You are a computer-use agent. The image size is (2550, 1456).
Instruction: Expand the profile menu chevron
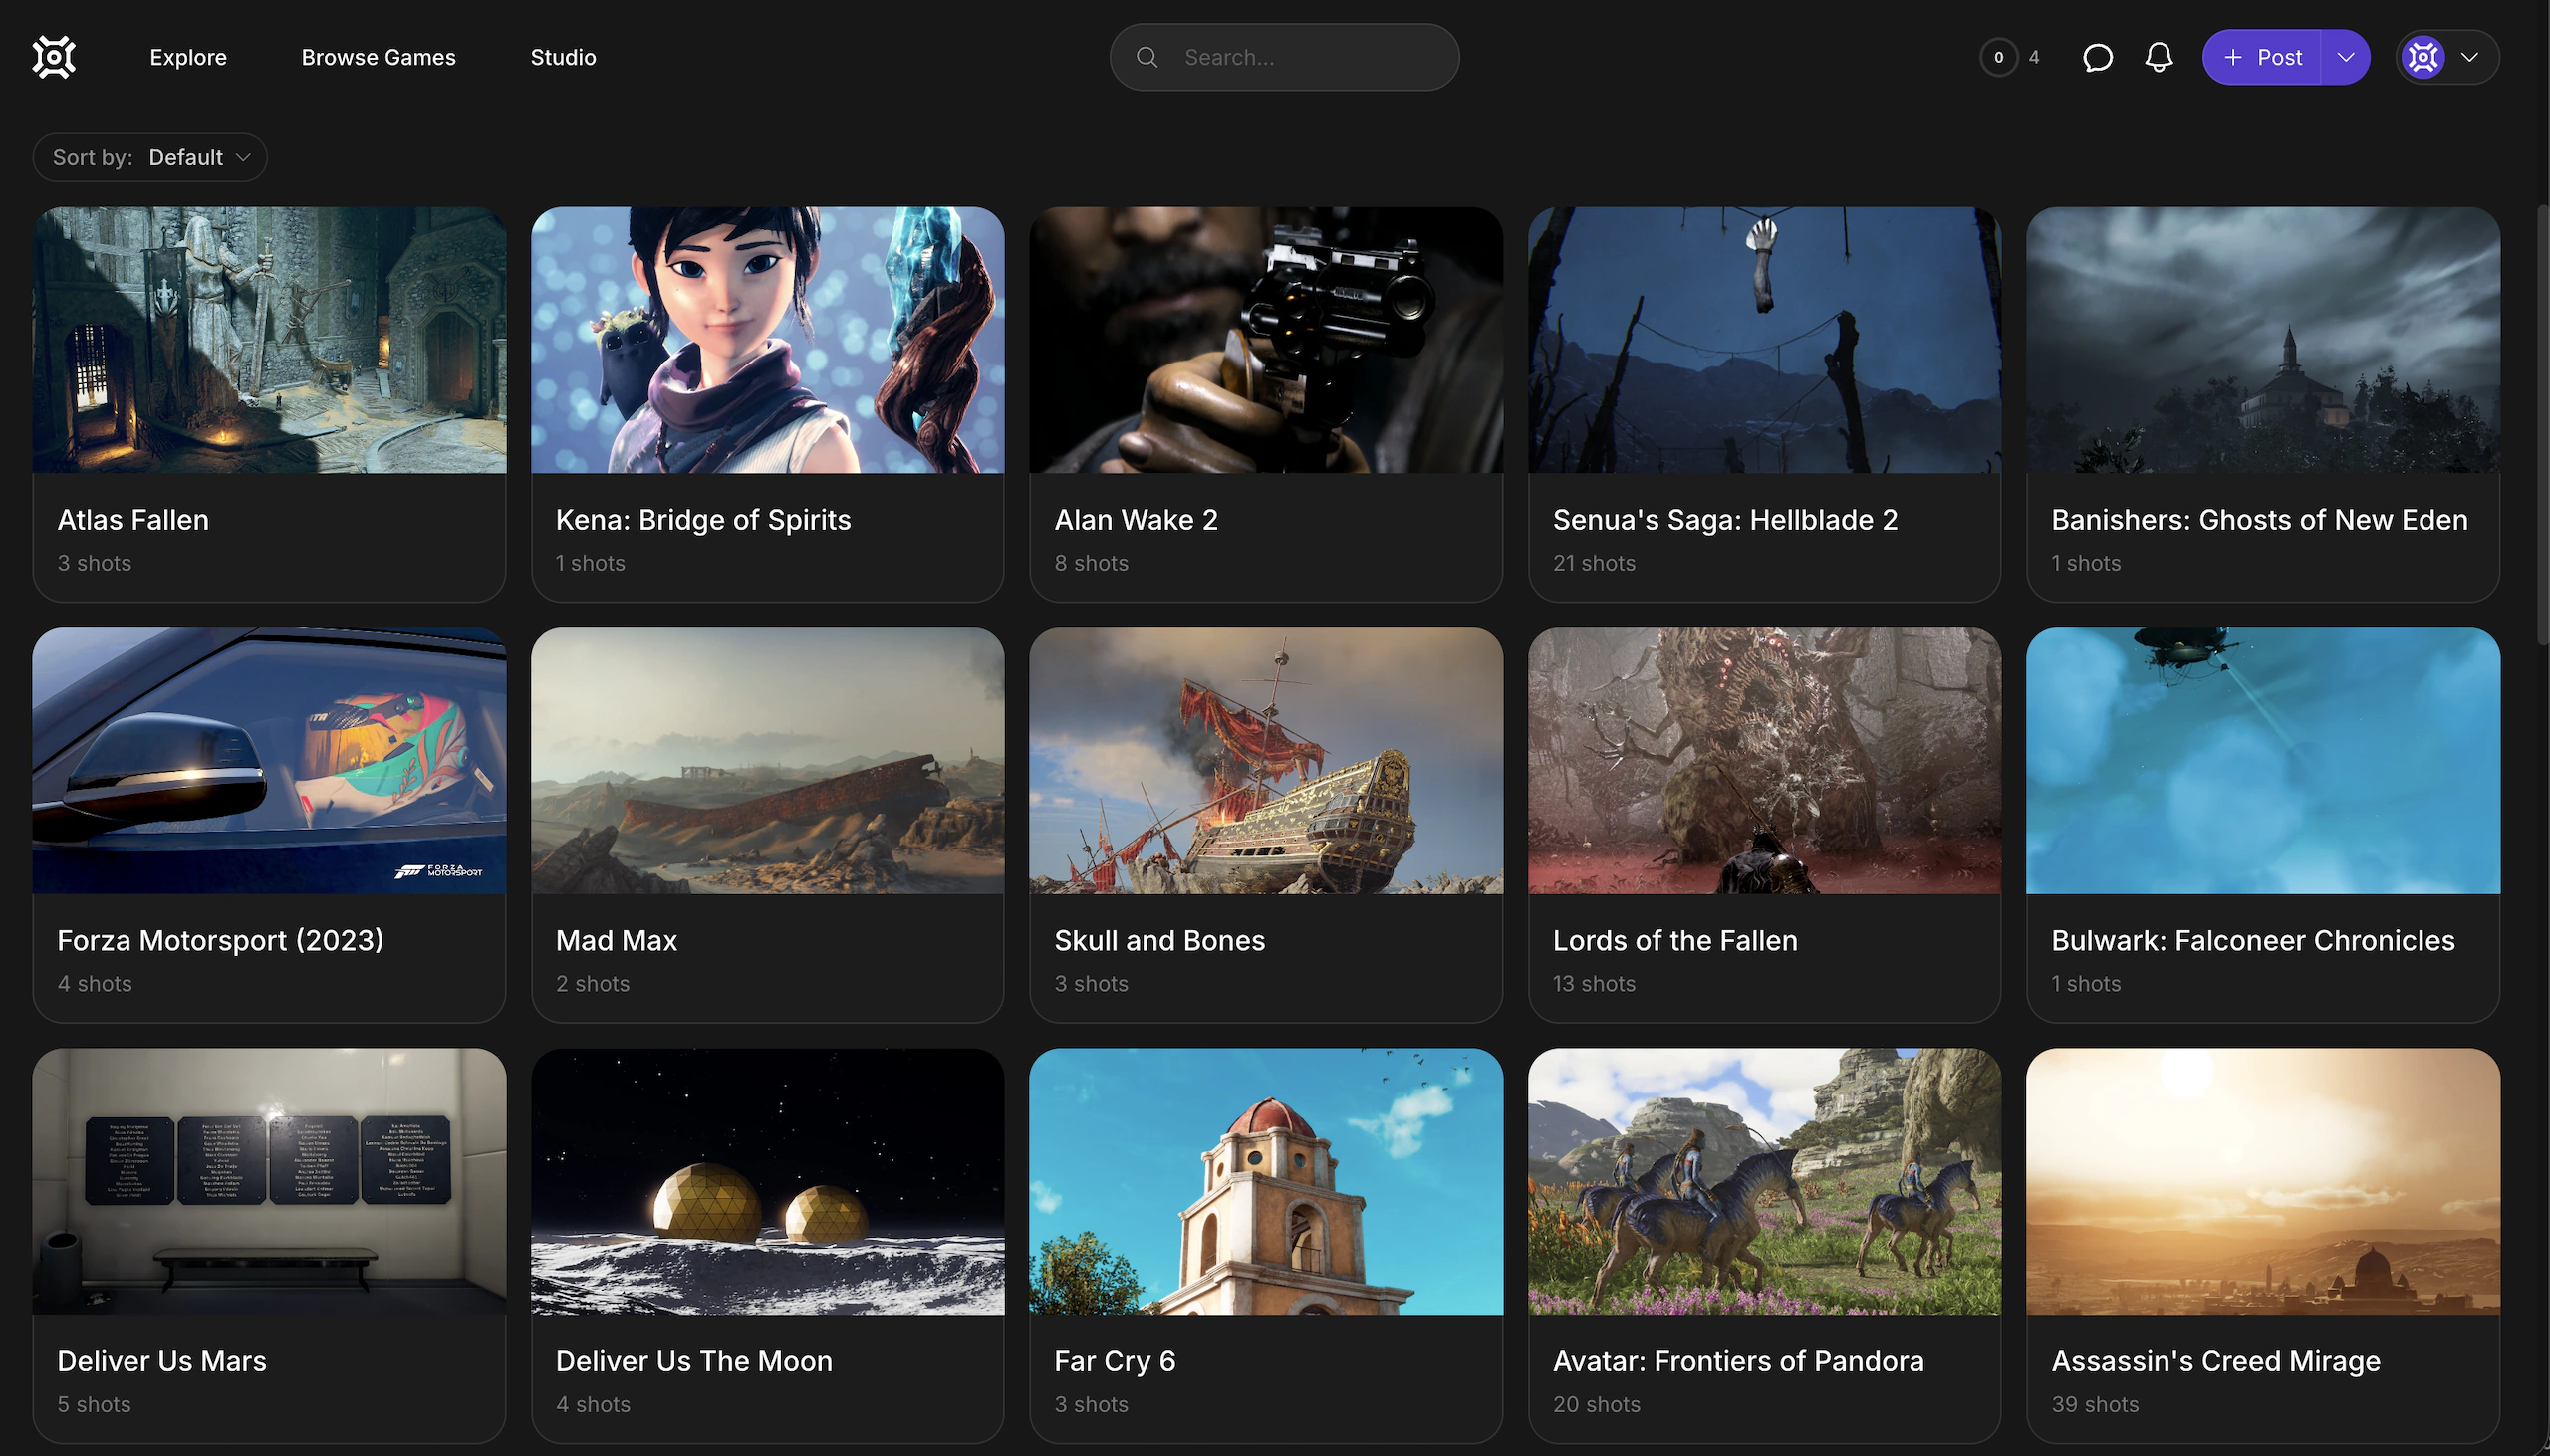click(2470, 57)
